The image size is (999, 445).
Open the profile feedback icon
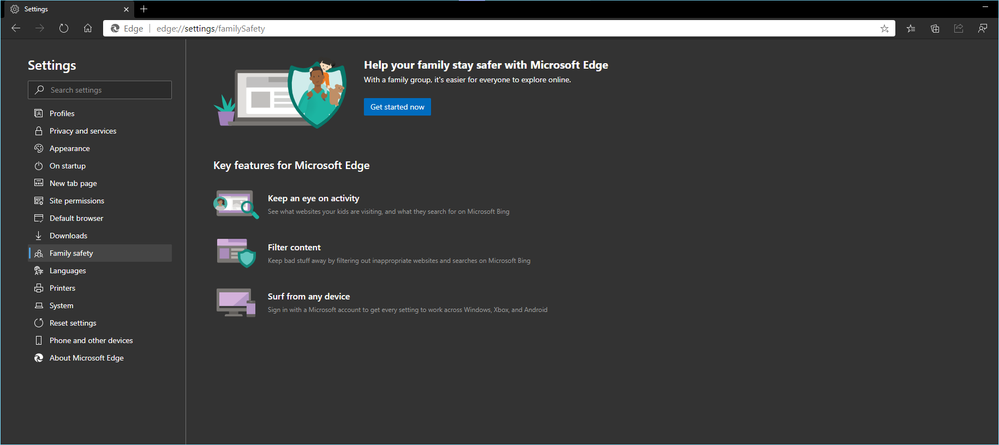[x=982, y=28]
